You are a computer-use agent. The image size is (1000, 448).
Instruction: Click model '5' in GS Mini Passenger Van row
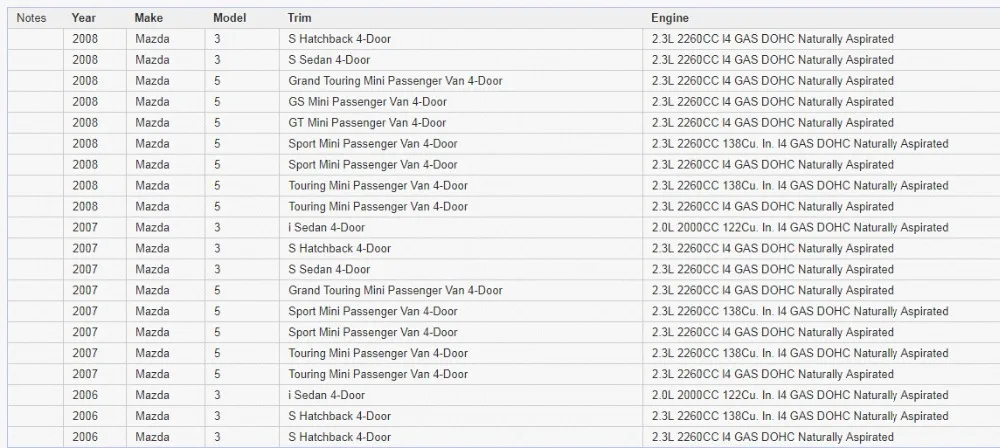tap(242, 102)
